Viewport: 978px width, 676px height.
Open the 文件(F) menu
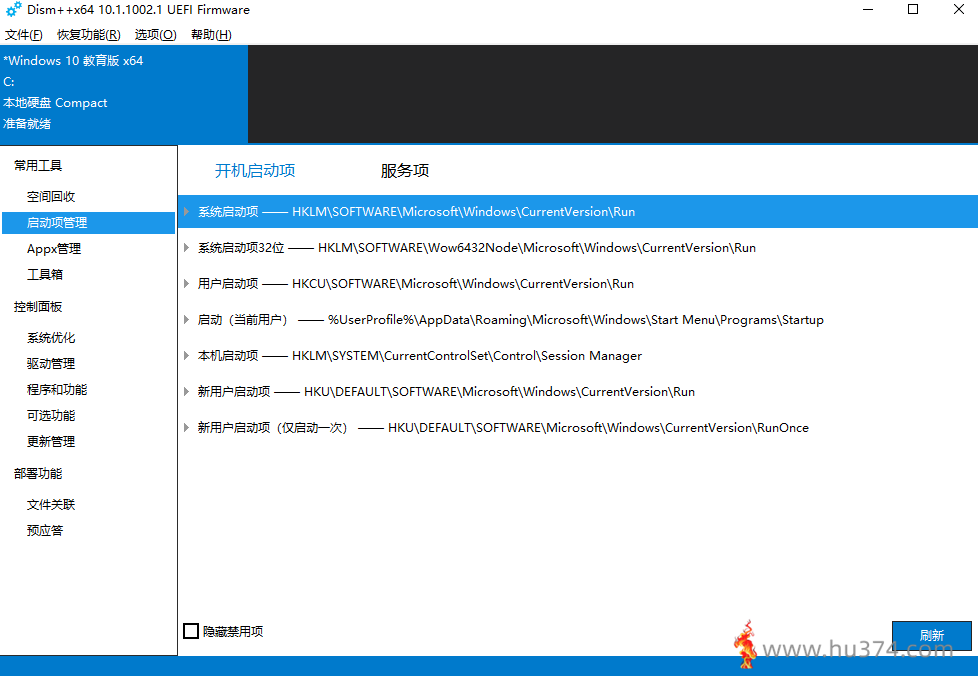click(24, 35)
